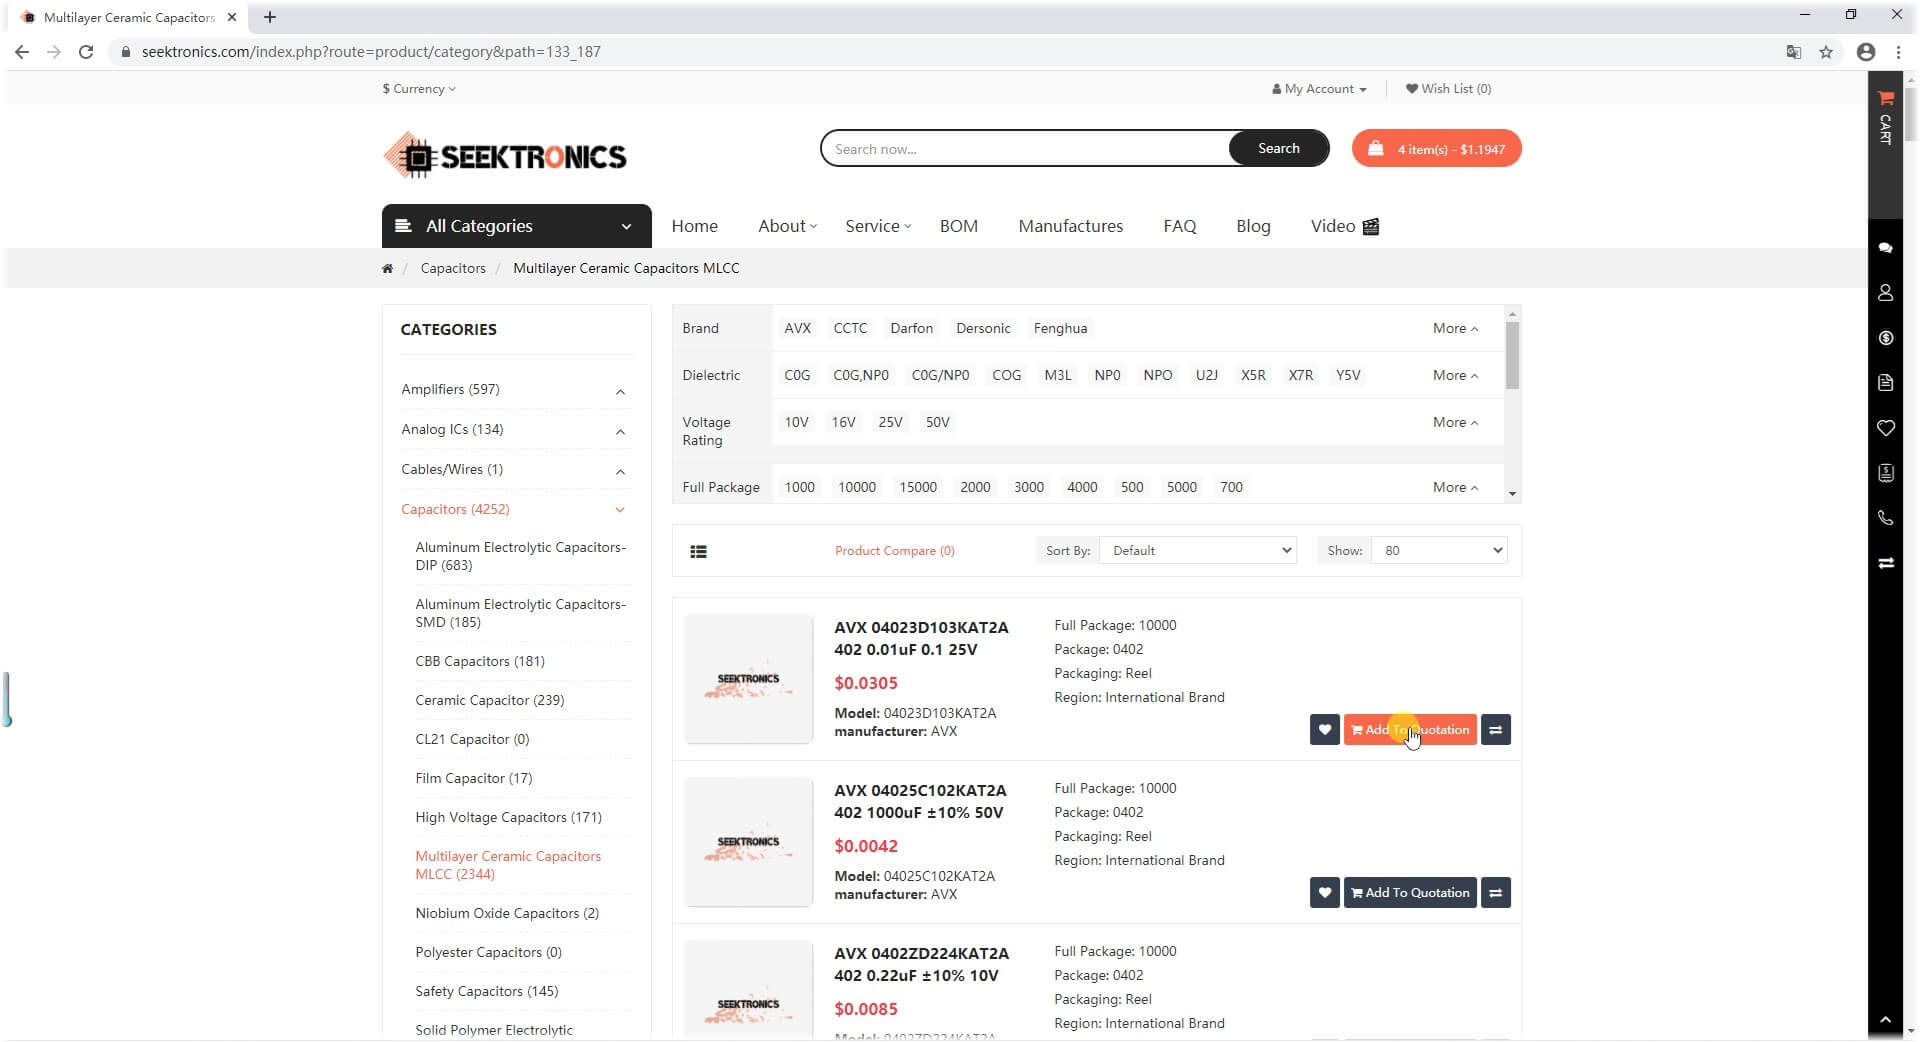Open the cart summary 4 item(s) button
The height and width of the screenshot is (1042, 1920).
(1436, 149)
